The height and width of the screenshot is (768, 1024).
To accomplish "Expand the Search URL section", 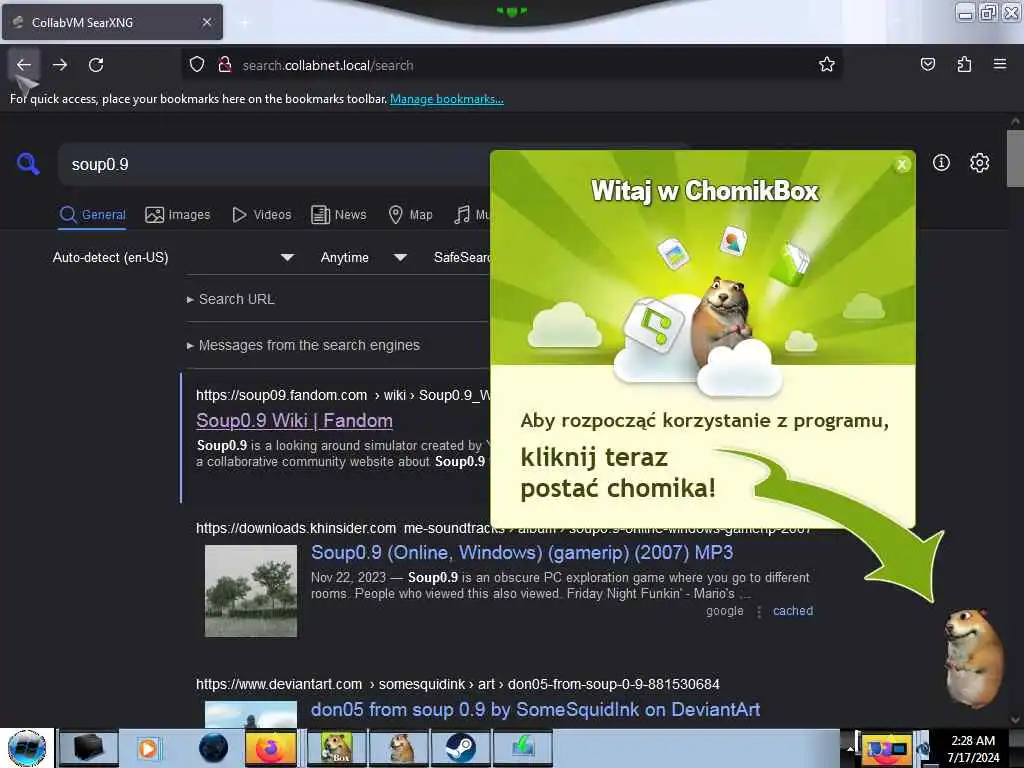I will tap(231, 299).
